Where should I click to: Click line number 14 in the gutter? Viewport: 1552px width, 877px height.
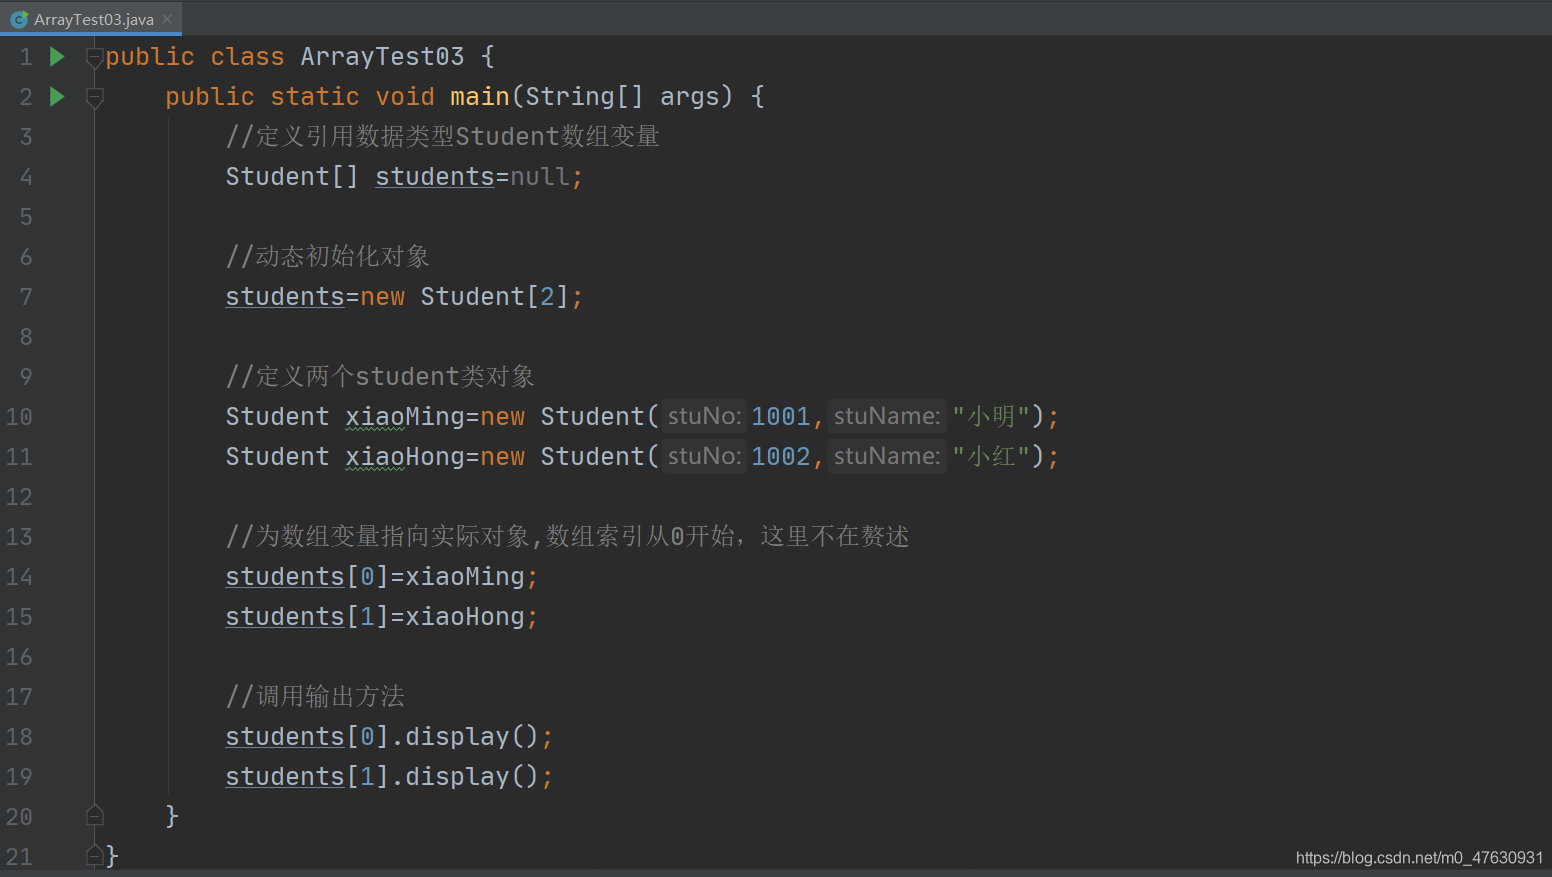(x=19, y=577)
